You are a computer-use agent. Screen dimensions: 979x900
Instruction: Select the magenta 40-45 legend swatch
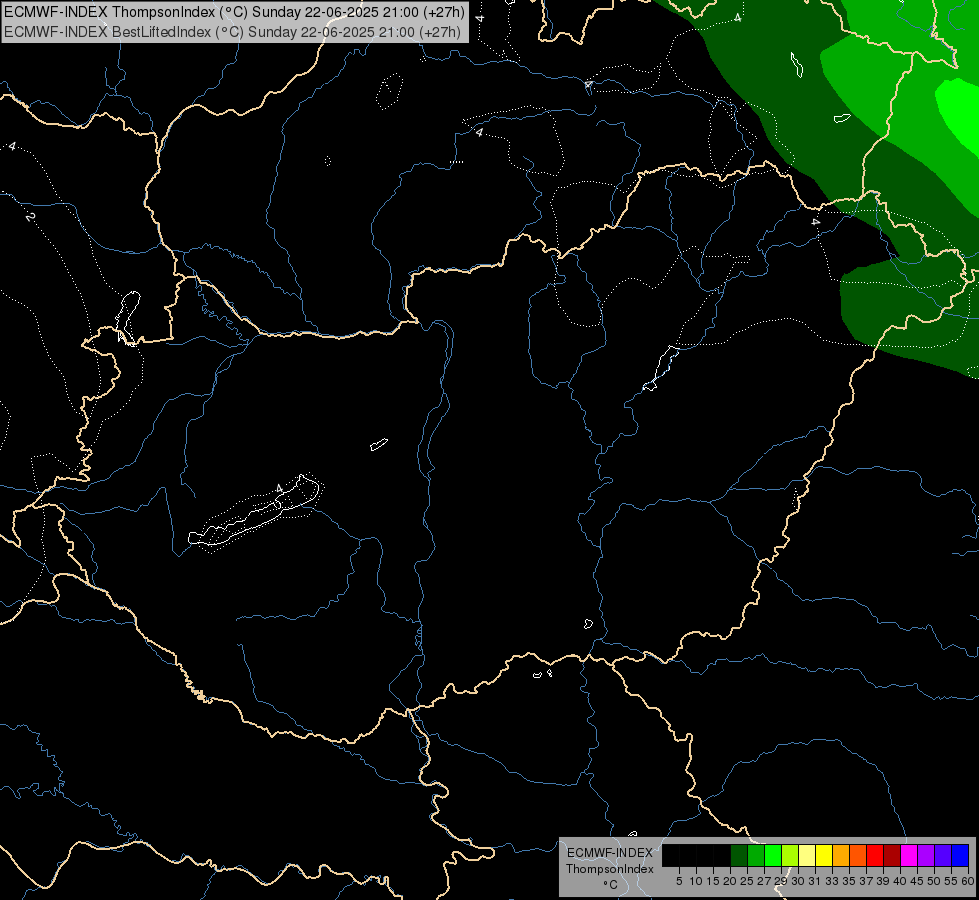tap(909, 855)
